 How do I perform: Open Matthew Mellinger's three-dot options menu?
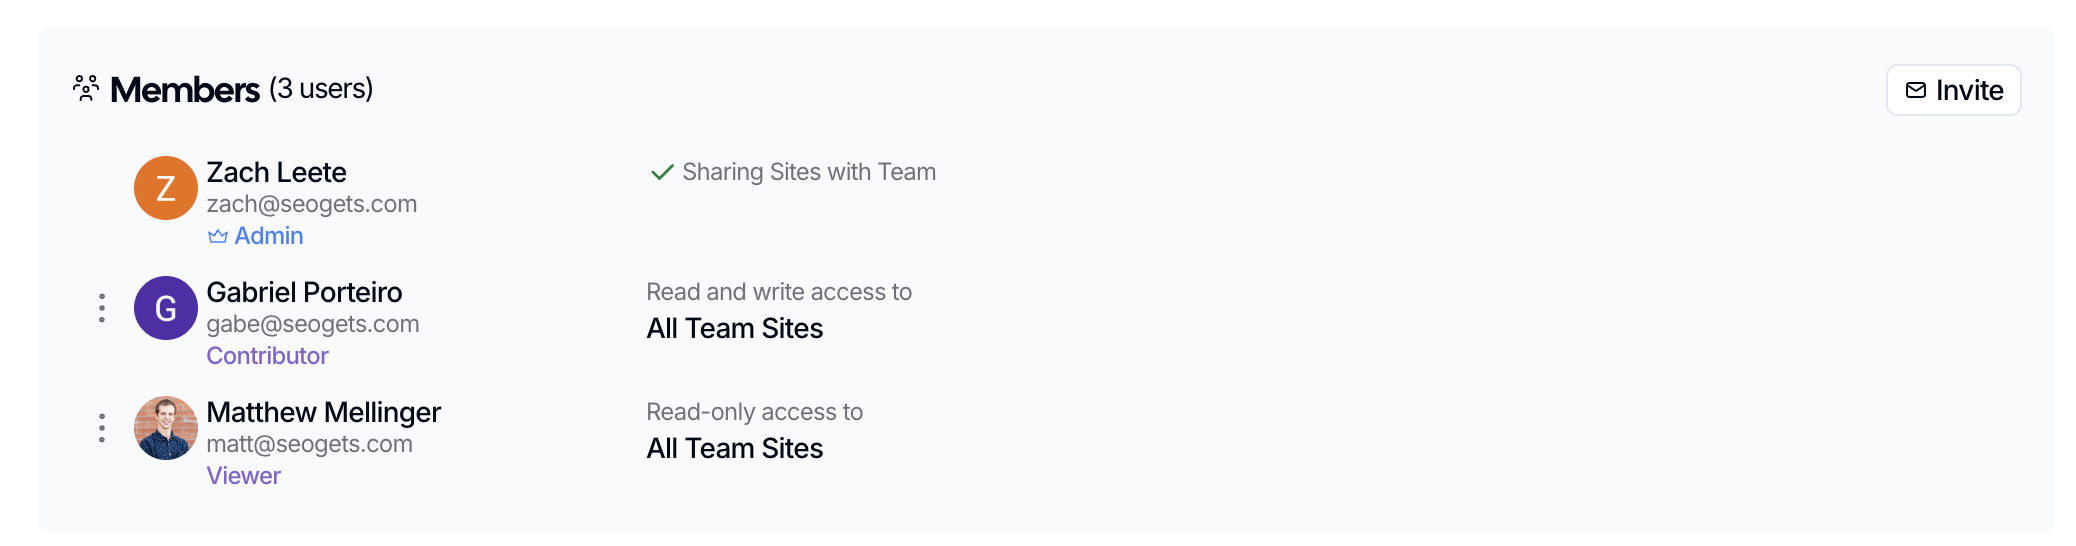click(x=102, y=428)
